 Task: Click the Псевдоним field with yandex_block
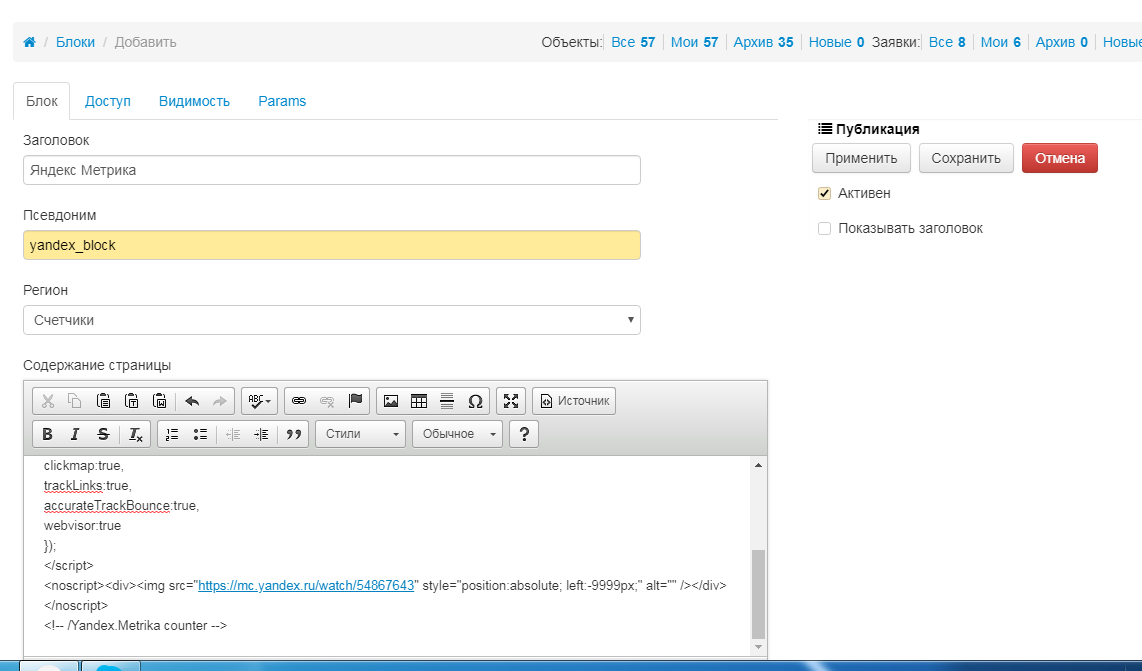331,245
